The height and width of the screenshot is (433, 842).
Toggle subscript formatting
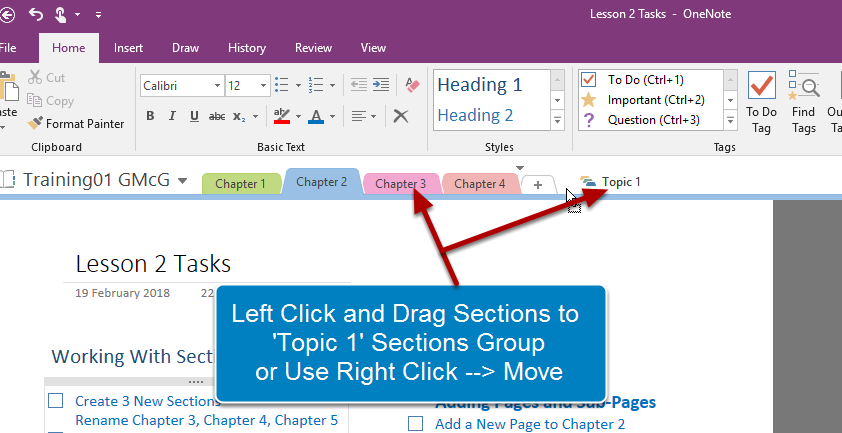point(239,117)
